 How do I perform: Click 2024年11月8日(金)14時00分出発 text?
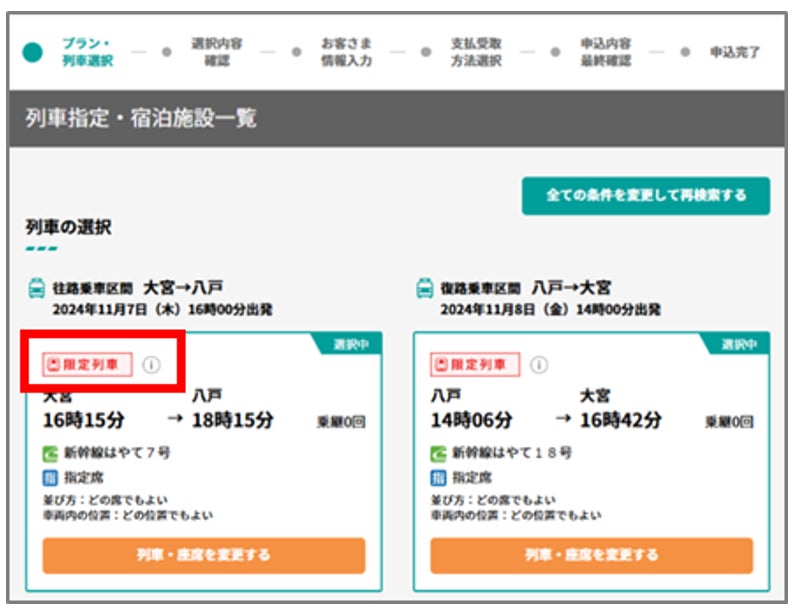coord(550,310)
